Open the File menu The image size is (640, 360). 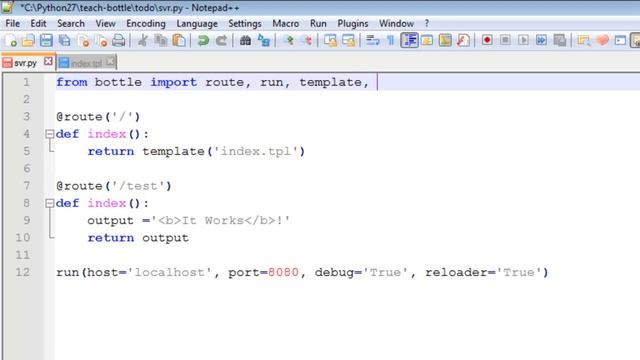[x=12, y=24]
